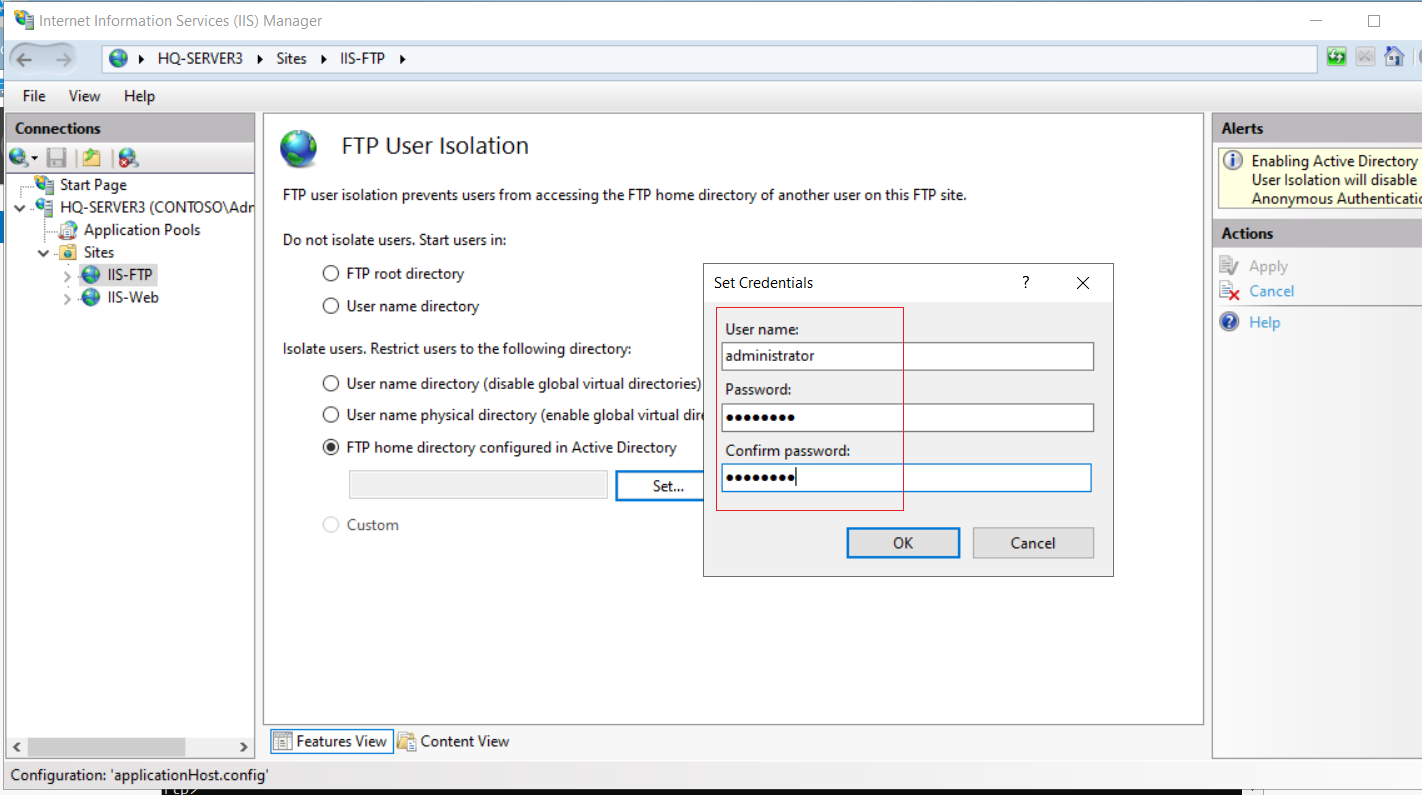Click the Connections pane horizontal scrollbar
This screenshot has width=1422, height=795.
[129, 747]
